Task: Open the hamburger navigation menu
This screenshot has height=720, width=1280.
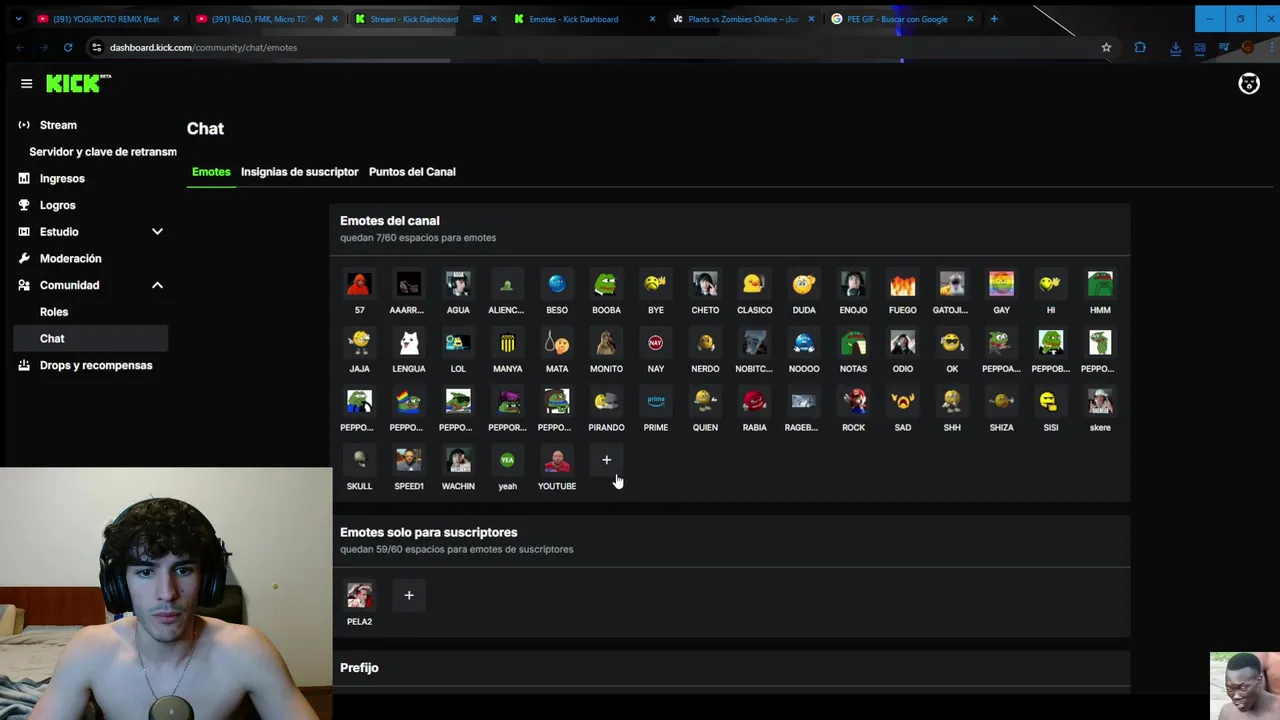Action: pyautogui.click(x=27, y=84)
